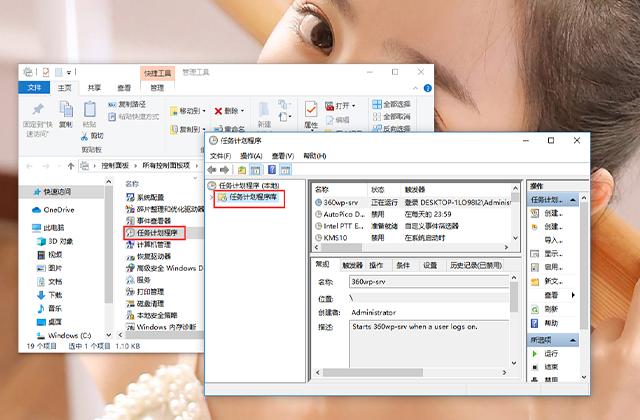Viewport: 640px width, 420px height.
Task: Open 文件(F) menu in Task Scheduler
Action: 220,156
